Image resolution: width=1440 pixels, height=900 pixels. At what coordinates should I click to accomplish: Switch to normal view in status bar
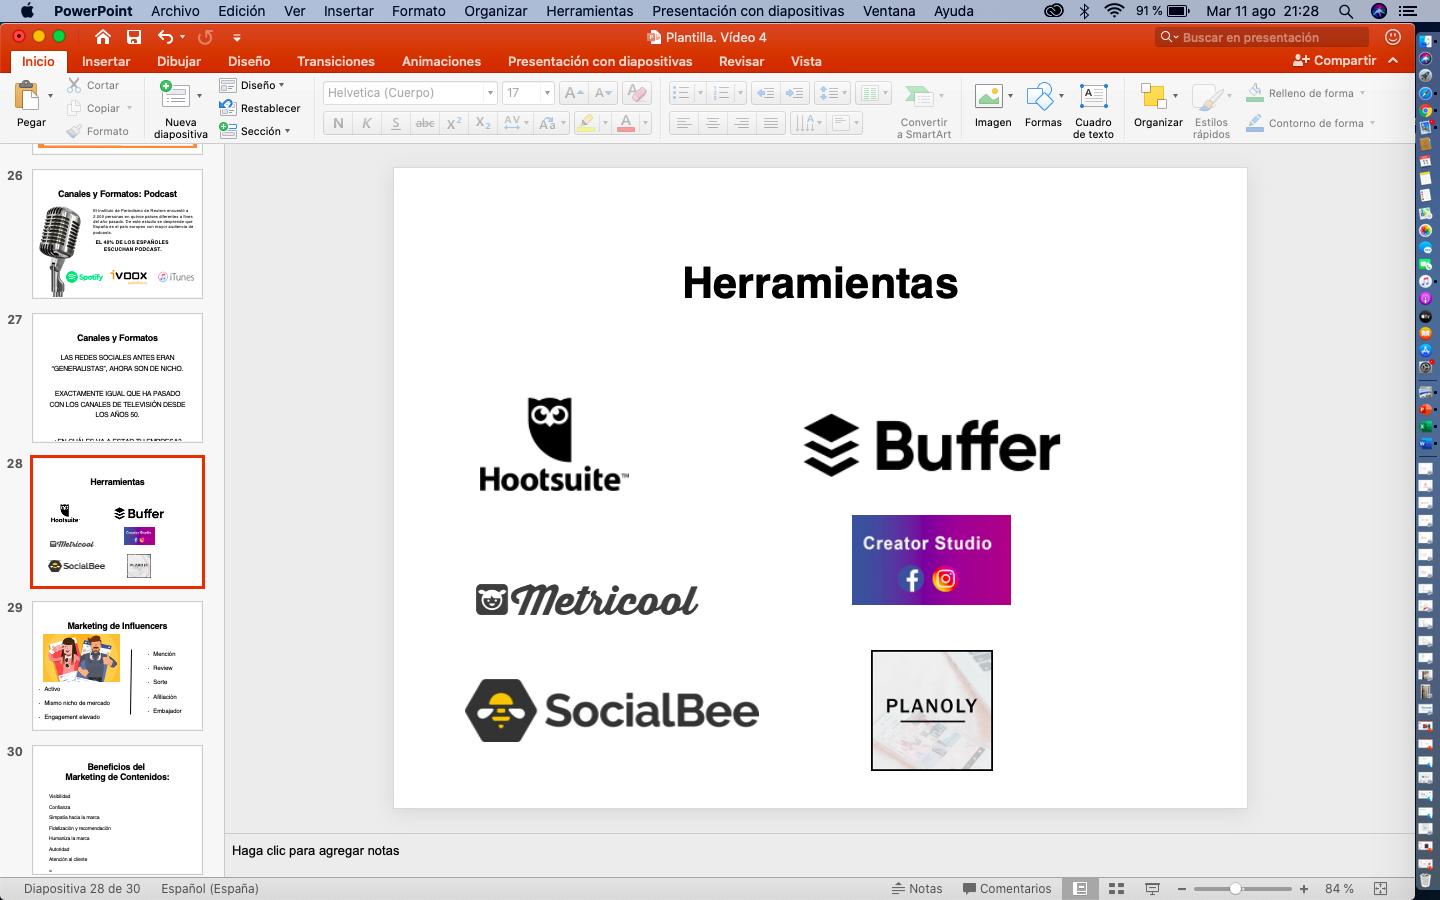1081,888
